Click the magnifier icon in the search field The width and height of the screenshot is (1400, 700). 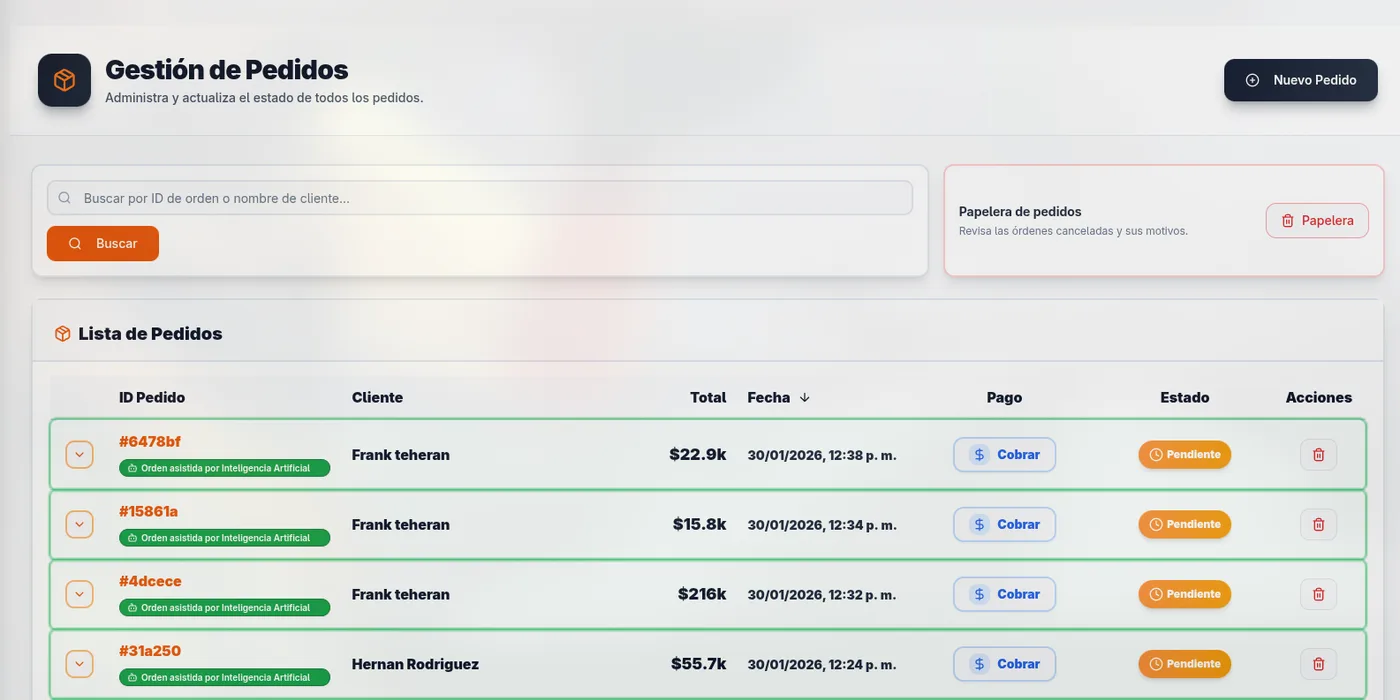(65, 198)
